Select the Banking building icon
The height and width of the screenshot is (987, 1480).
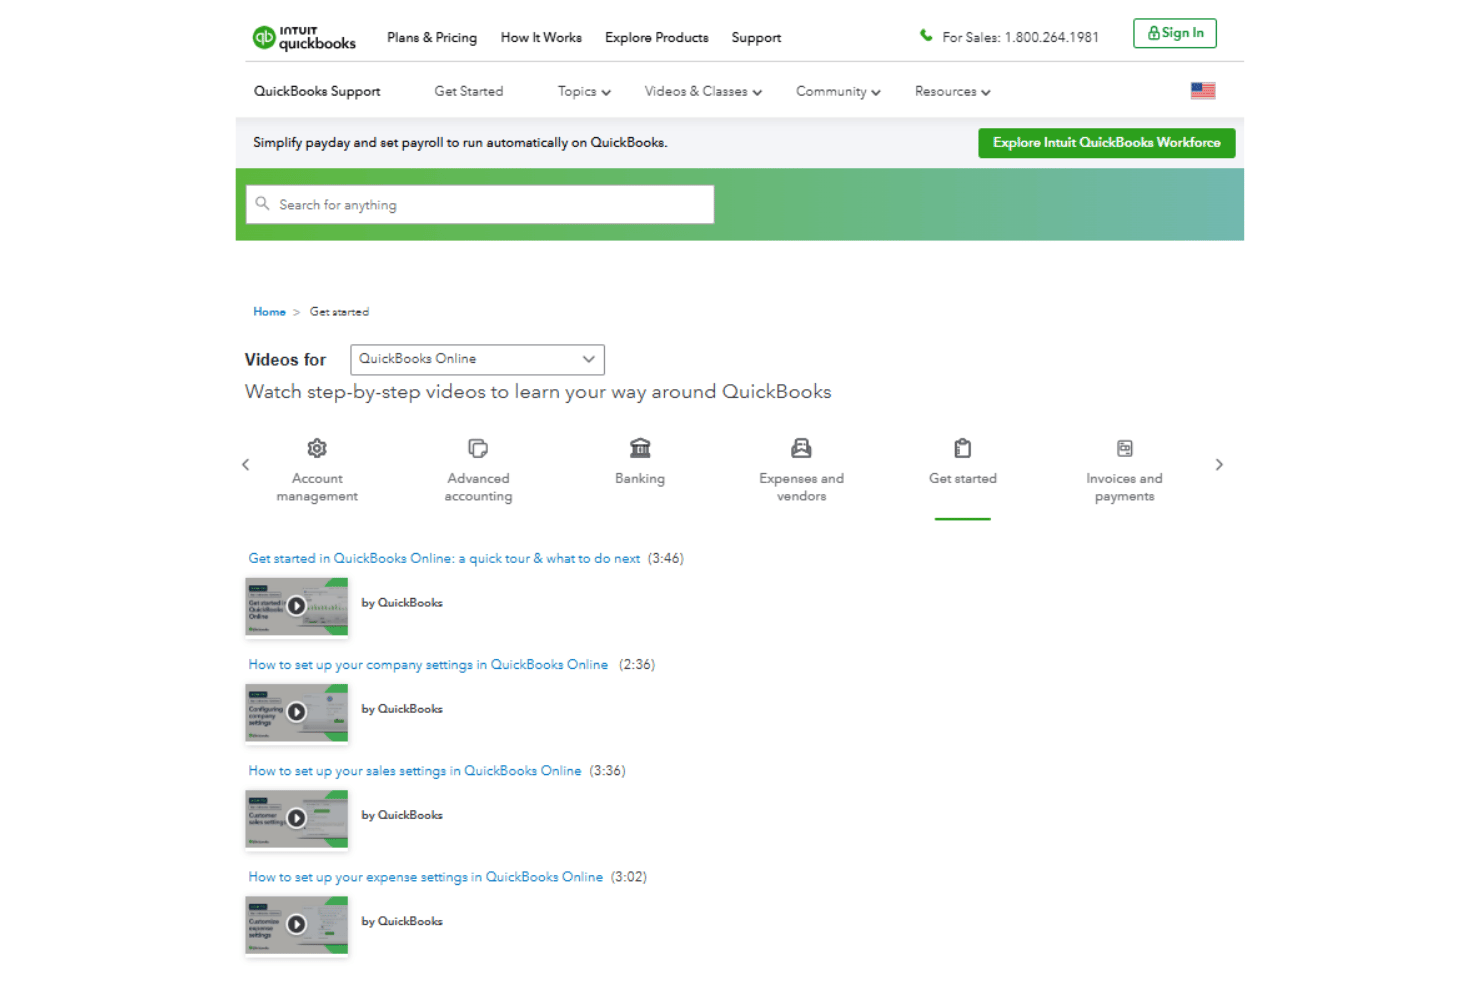[x=640, y=447]
